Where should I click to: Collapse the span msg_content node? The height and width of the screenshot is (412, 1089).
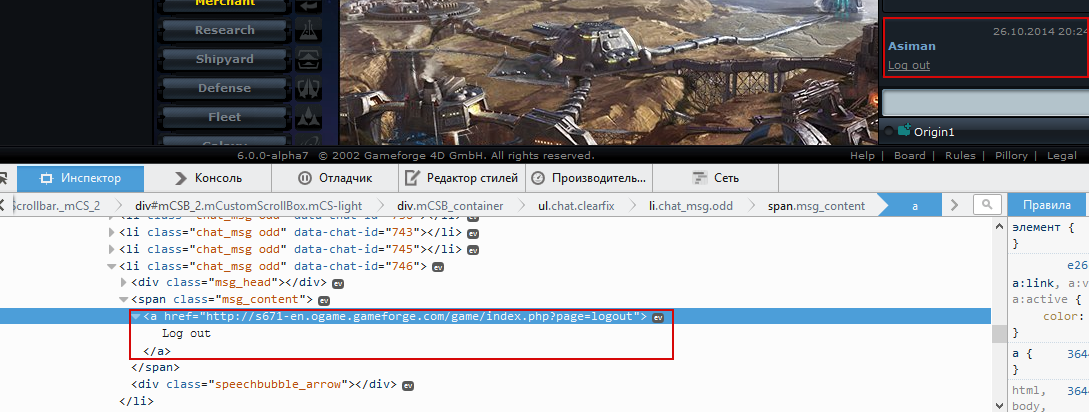[124, 299]
